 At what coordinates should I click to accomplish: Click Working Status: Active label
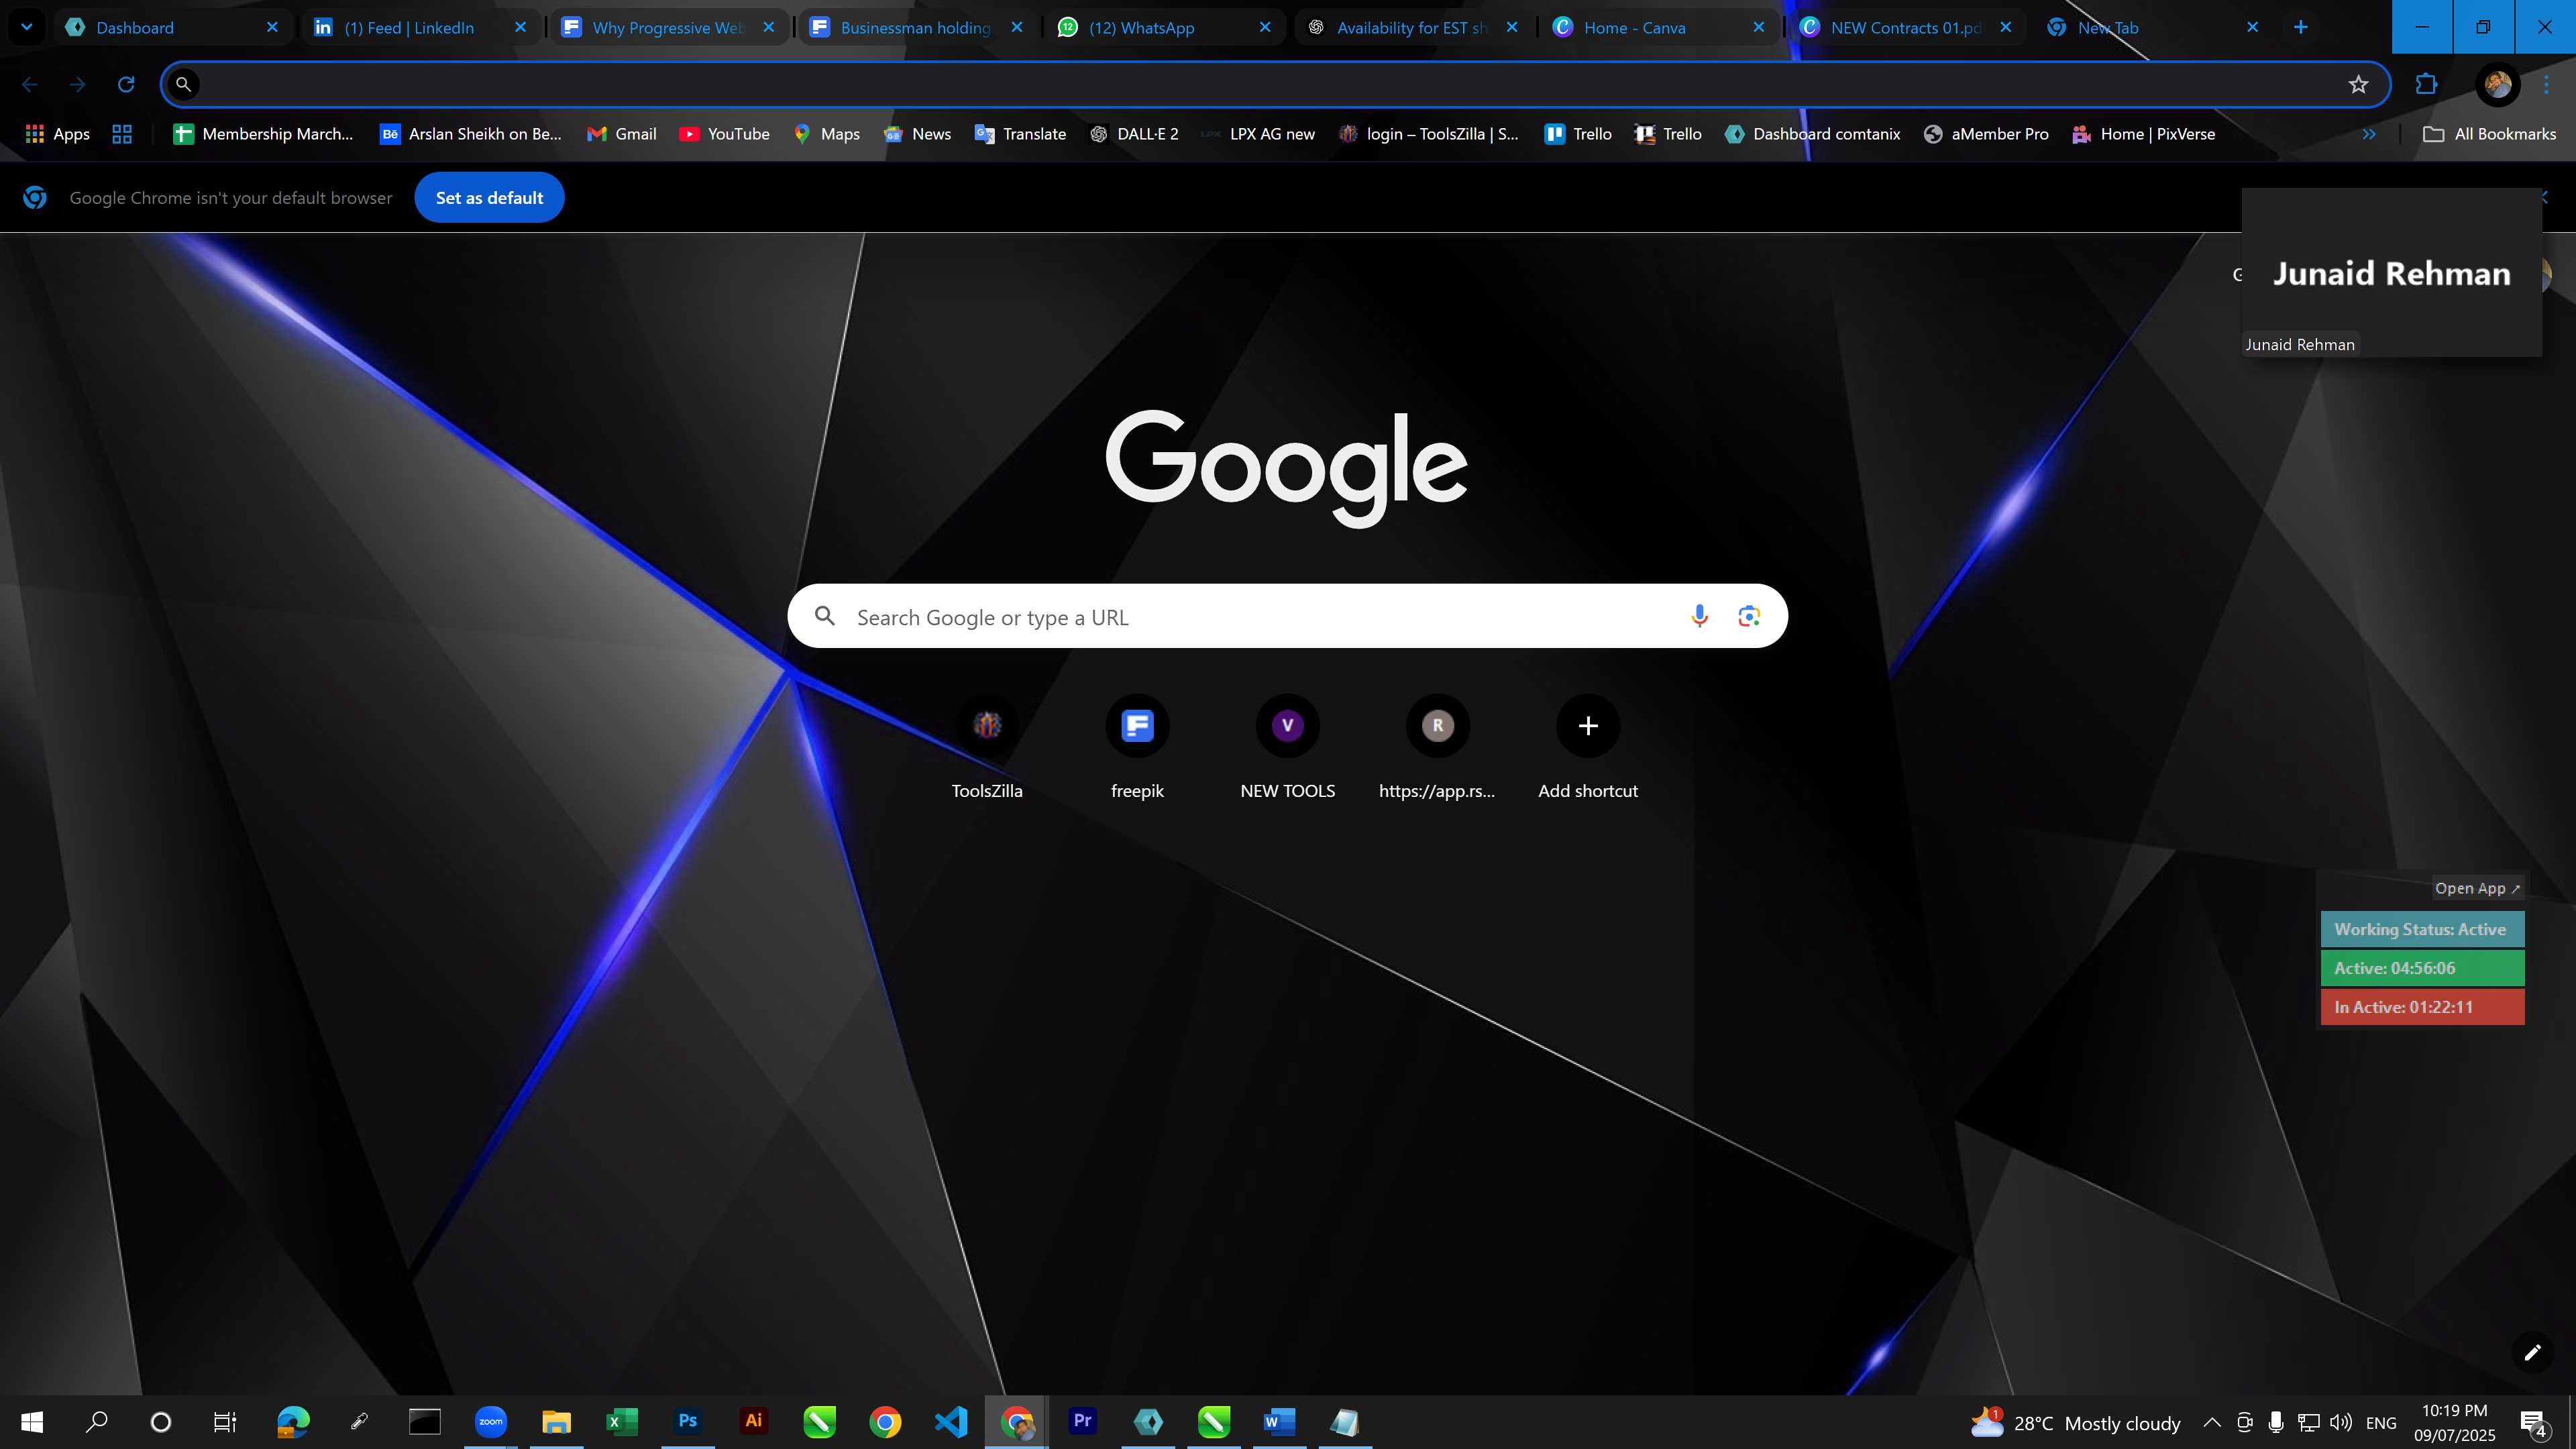2422,929
